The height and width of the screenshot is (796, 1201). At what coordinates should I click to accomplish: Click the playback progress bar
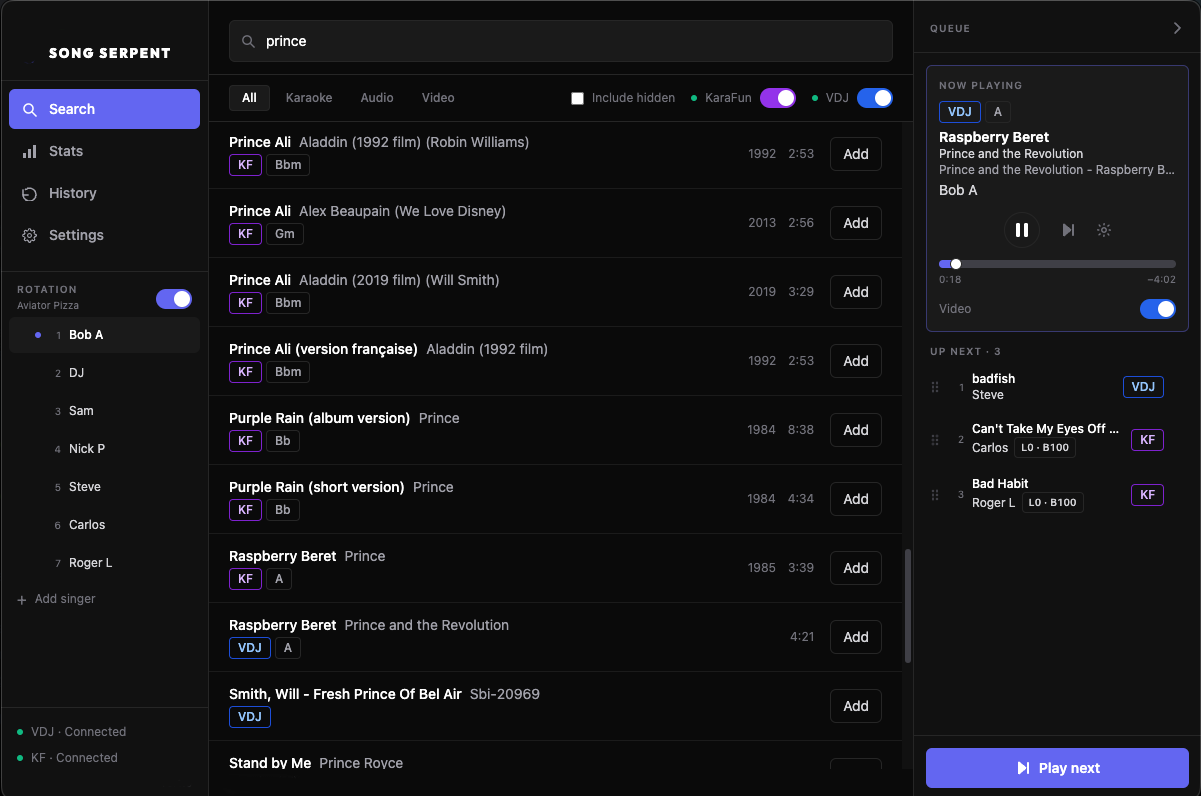point(1057,264)
